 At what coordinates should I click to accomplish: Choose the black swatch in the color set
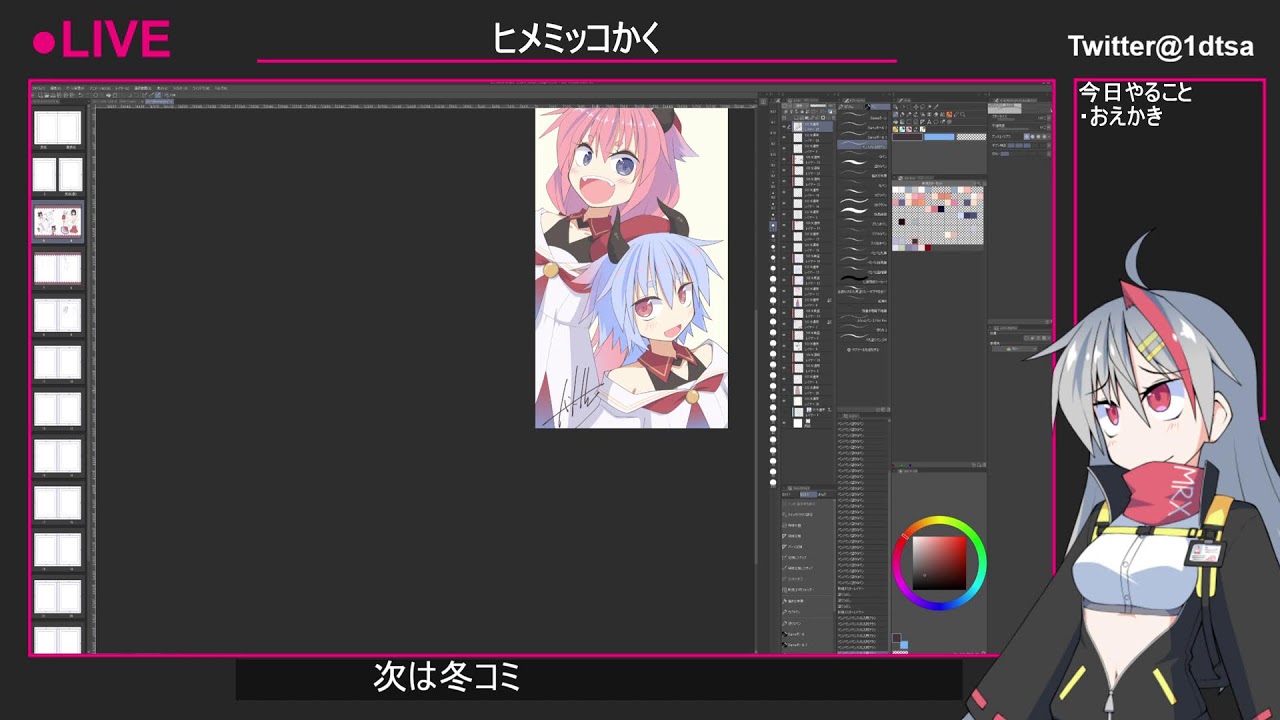point(902,221)
